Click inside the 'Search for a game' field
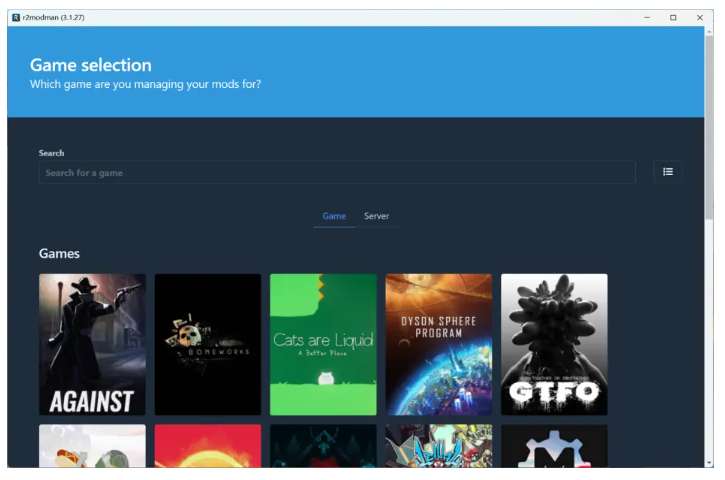This screenshot has height=480, width=725. [336, 173]
